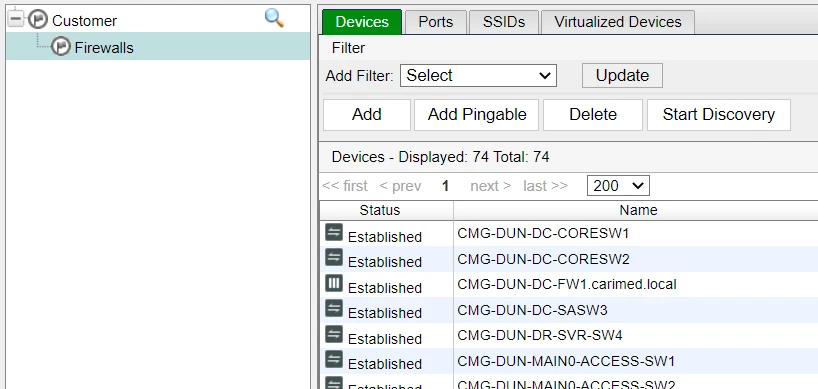Click switch icon for CMG-DUN-DR-SVR-SW4
The image size is (818, 389).
[x=334, y=334]
